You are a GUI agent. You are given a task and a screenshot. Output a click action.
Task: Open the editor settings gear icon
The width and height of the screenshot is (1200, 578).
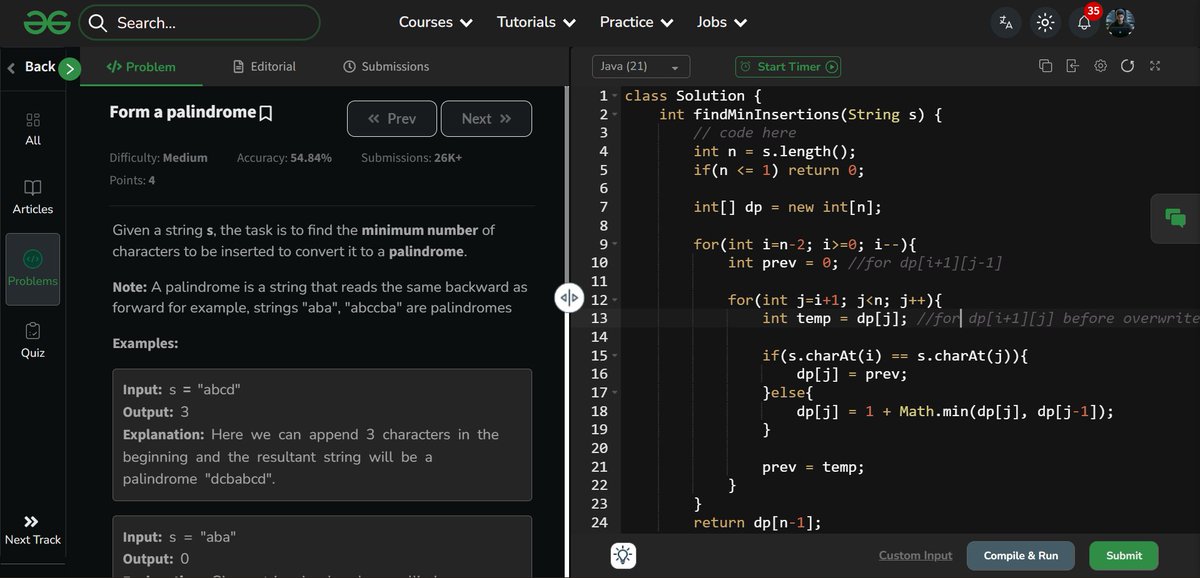click(x=1099, y=65)
